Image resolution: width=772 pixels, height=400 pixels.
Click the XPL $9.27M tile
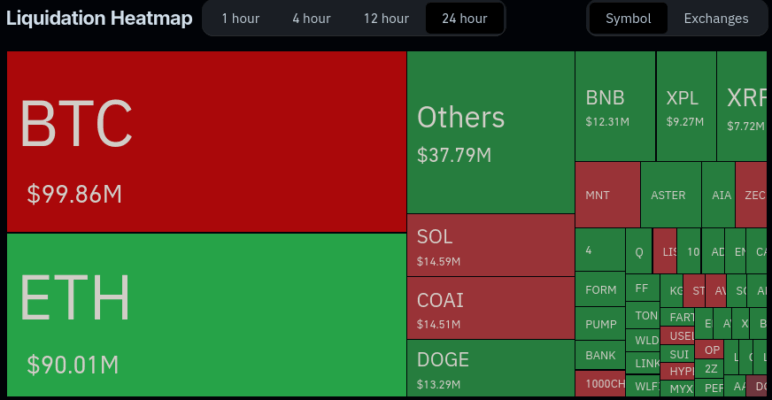click(686, 106)
